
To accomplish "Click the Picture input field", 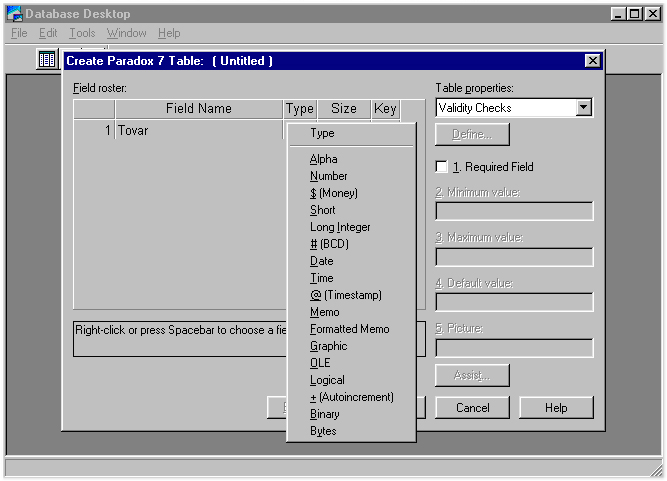I will tap(514, 348).
